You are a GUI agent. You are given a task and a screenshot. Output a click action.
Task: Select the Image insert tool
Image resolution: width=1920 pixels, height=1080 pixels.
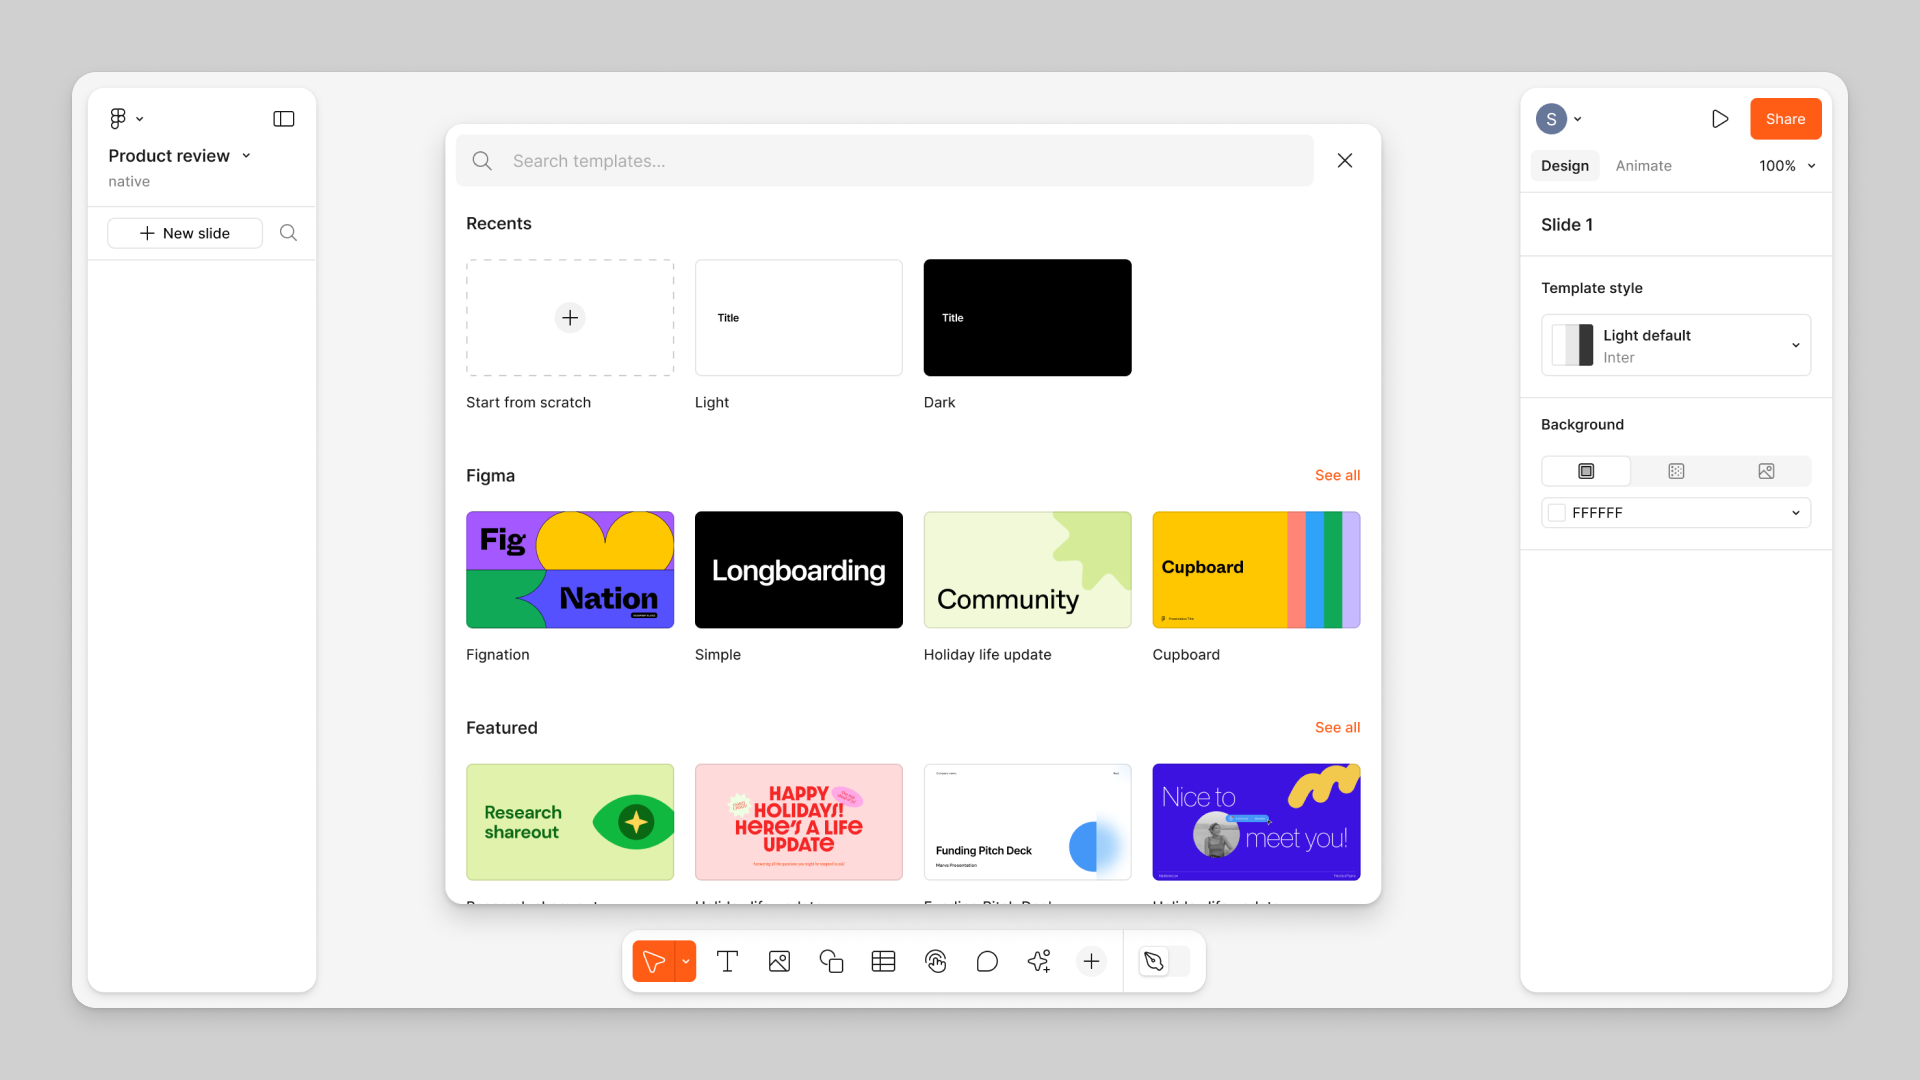pos(778,960)
